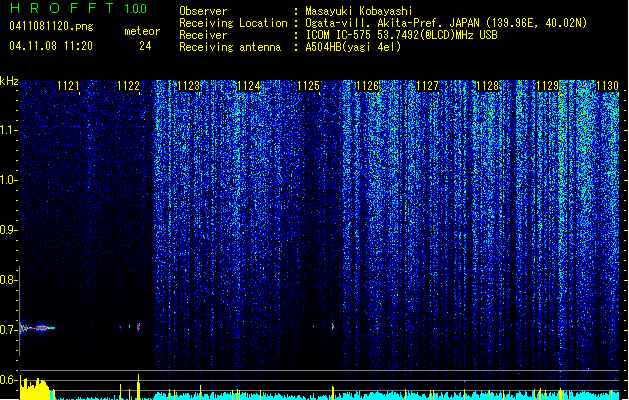Click the Observer field label
Image resolution: width=629 pixels, height=400 pixels.
[203, 11]
